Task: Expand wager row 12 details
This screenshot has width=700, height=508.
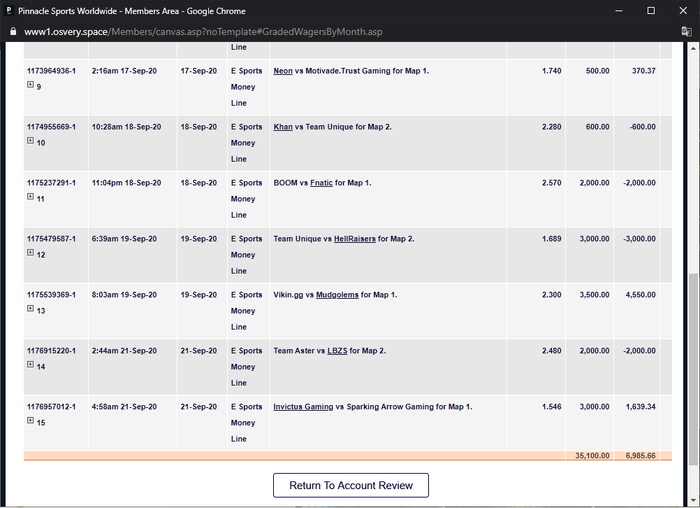Action: (30, 253)
